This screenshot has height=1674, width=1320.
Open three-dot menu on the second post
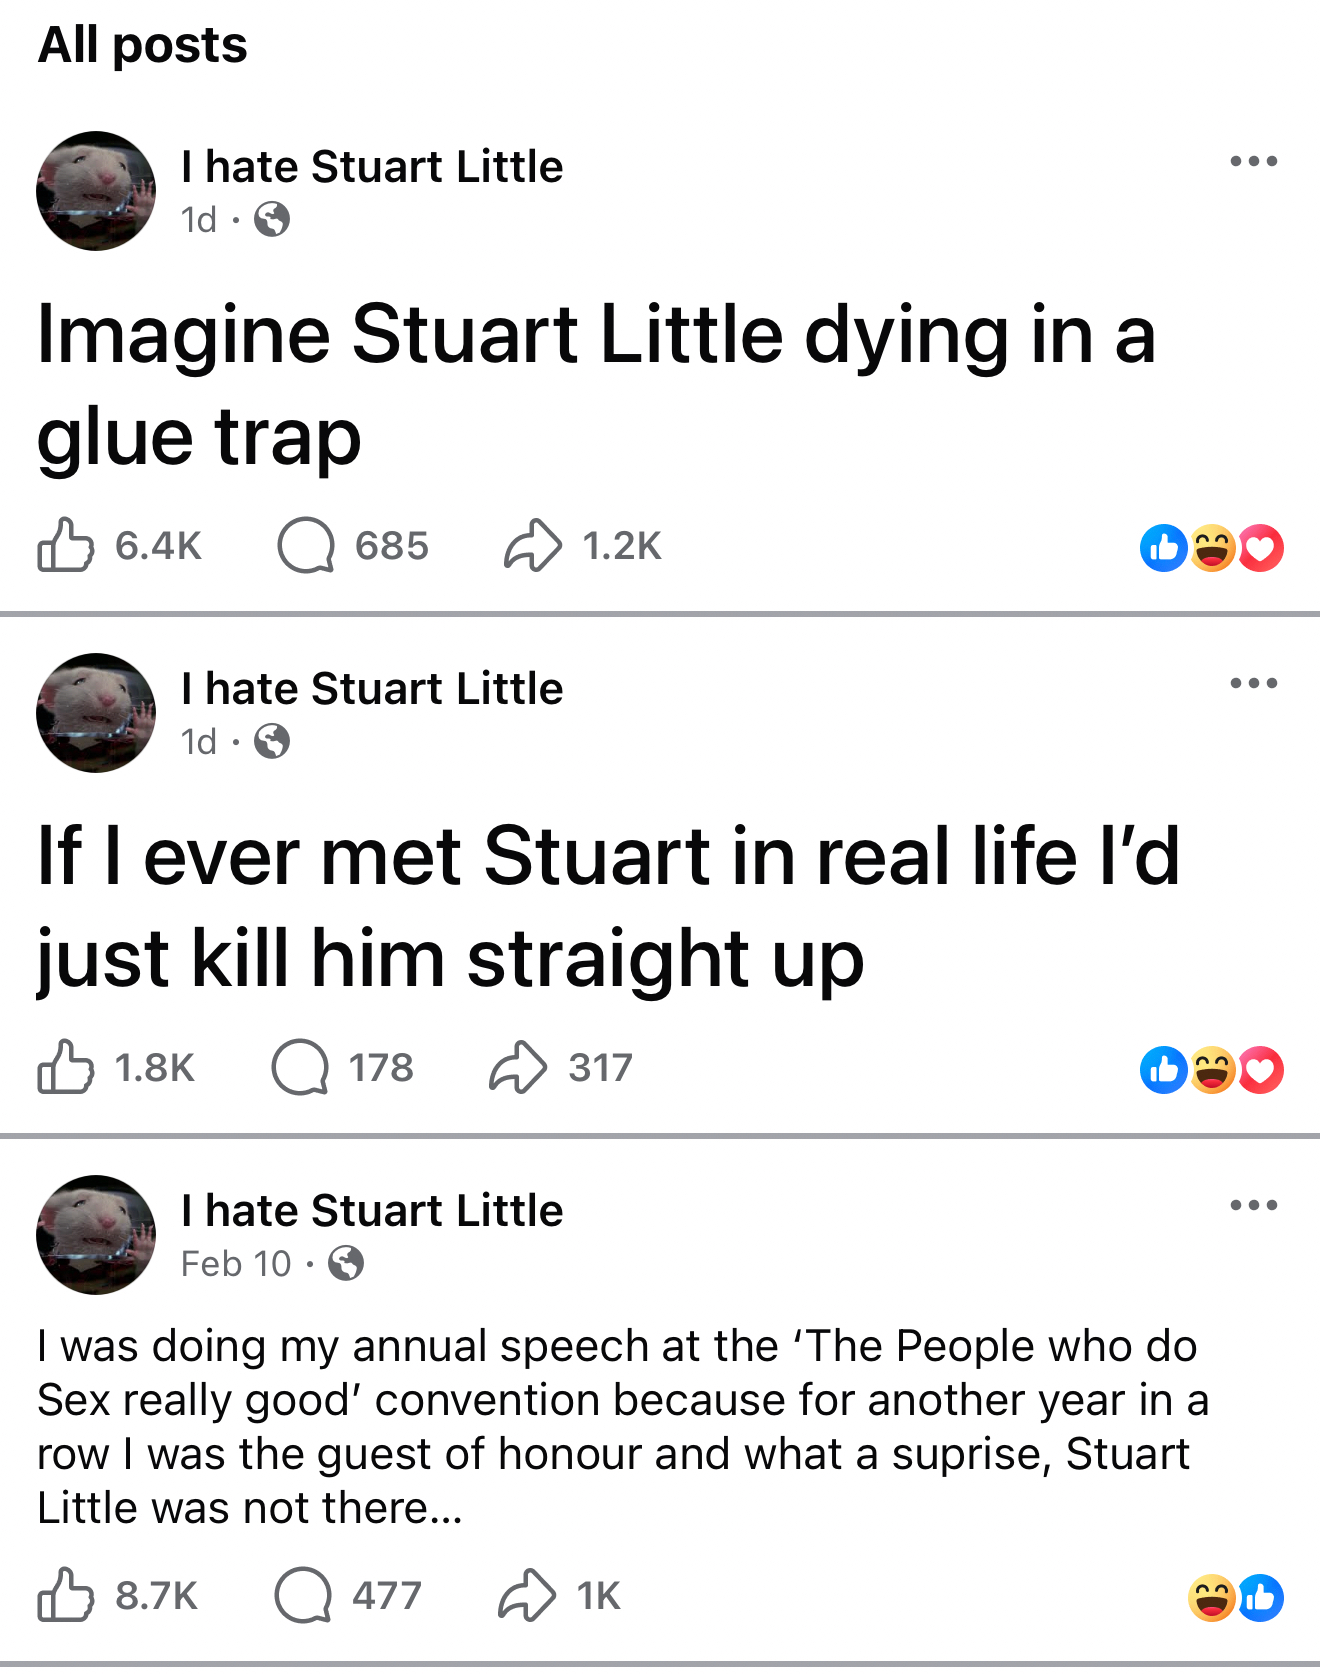(1253, 683)
